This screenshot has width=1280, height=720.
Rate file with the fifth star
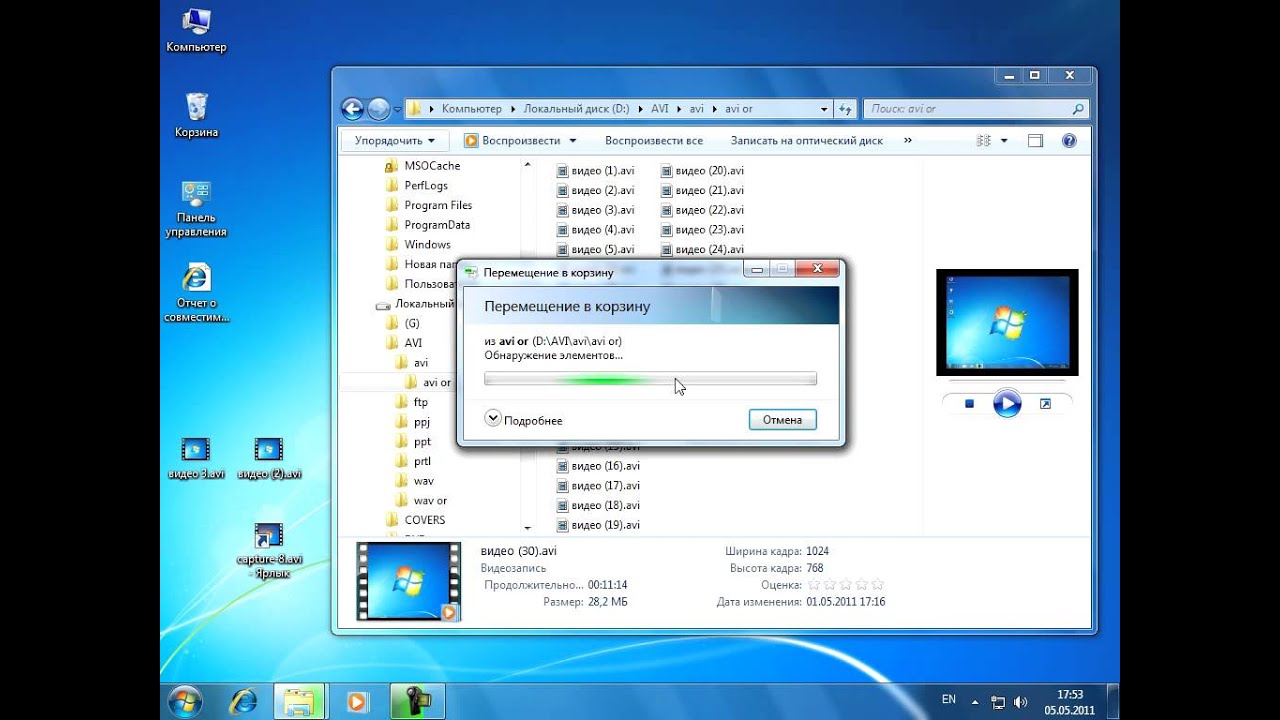878,585
